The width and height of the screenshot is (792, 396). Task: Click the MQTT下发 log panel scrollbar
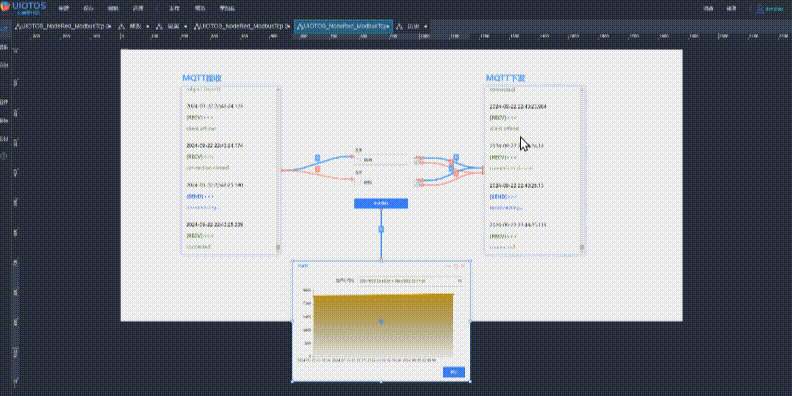[582, 170]
